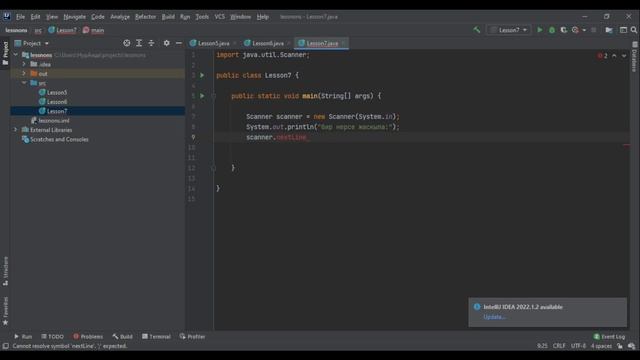The image size is (640, 360).
Task: Click the Stop button in toolbar
Action: point(593,30)
